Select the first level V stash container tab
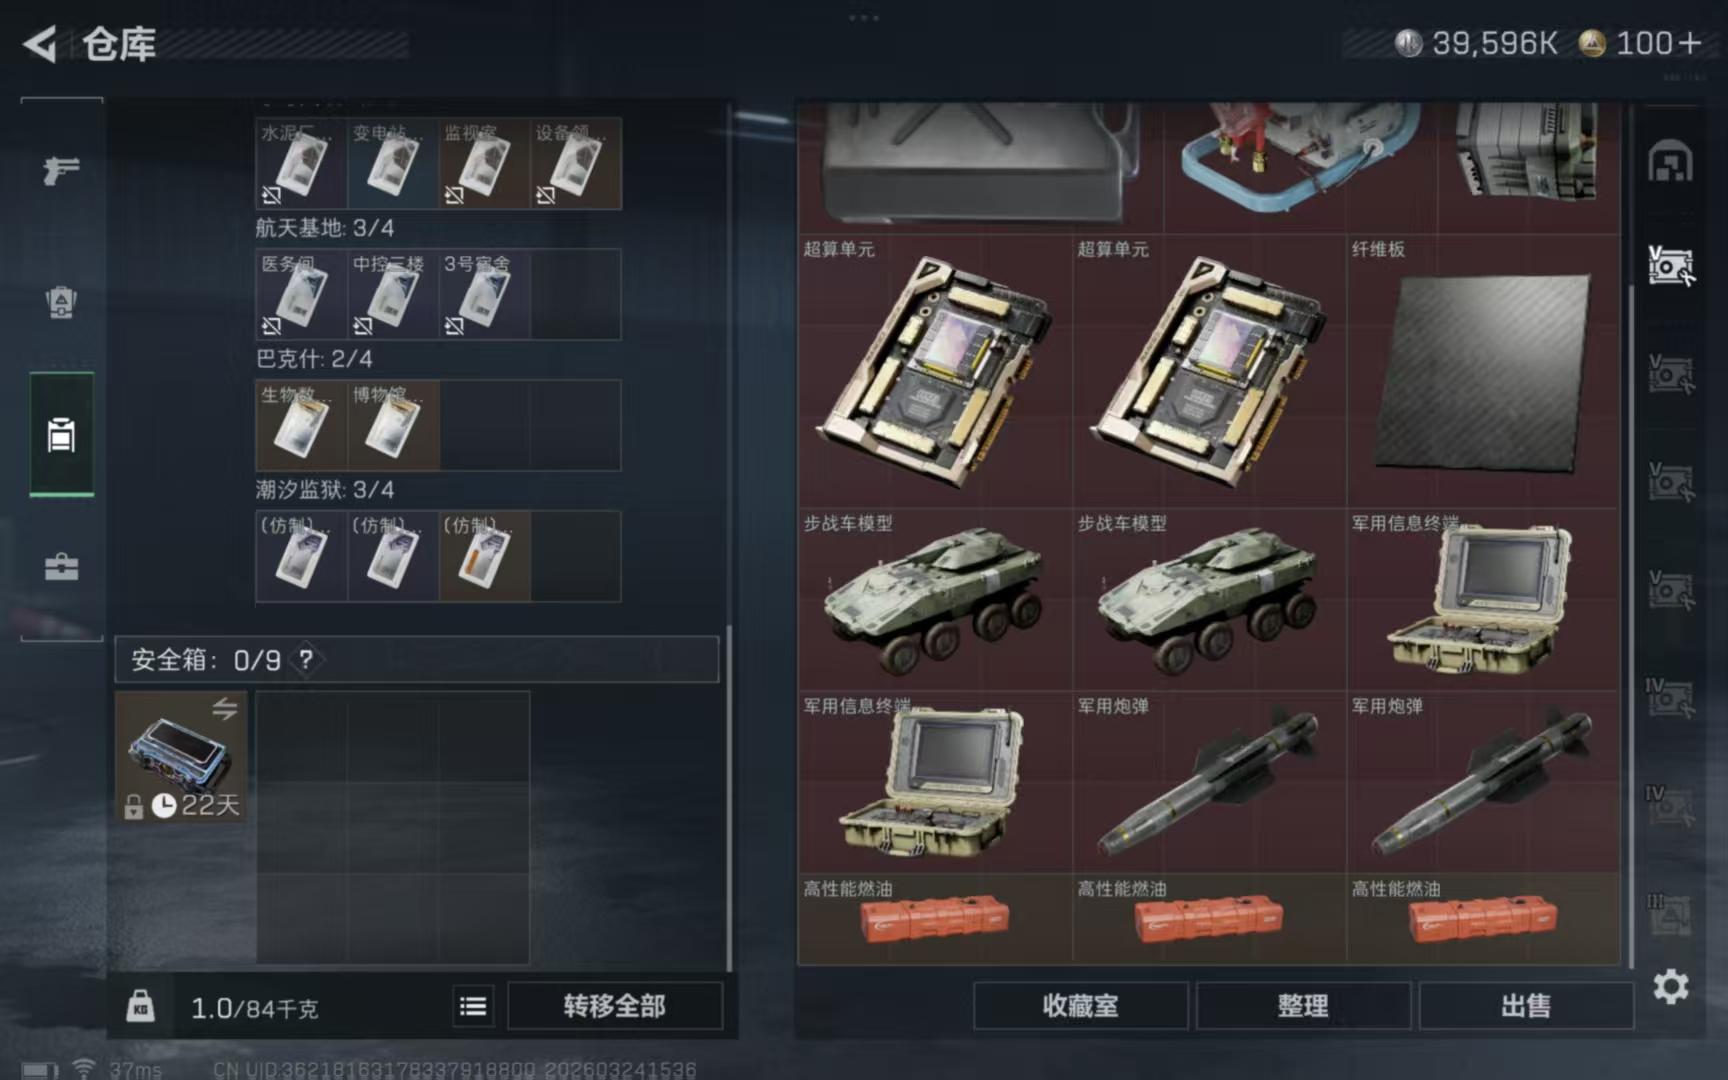The width and height of the screenshot is (1728, 1080). tap(1670, 265)
